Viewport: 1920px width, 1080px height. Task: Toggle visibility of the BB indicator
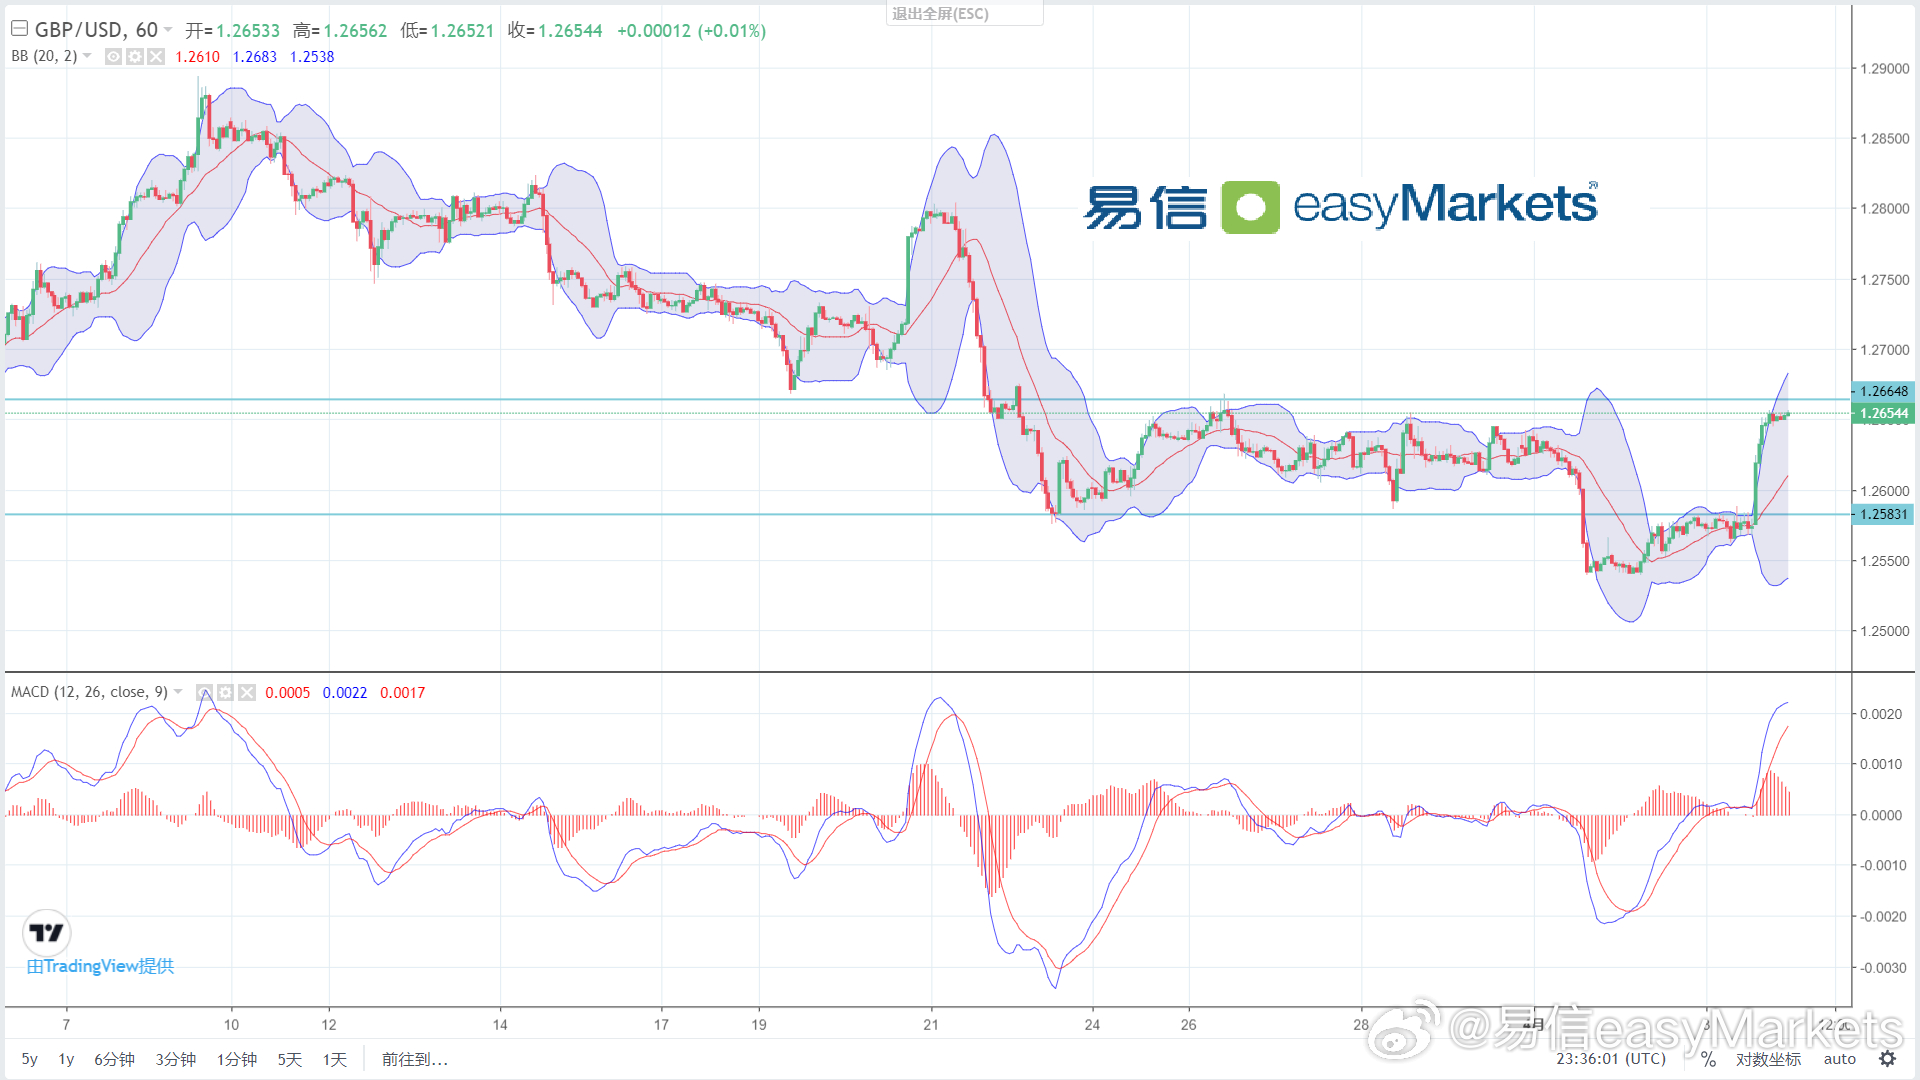(113, 56)
